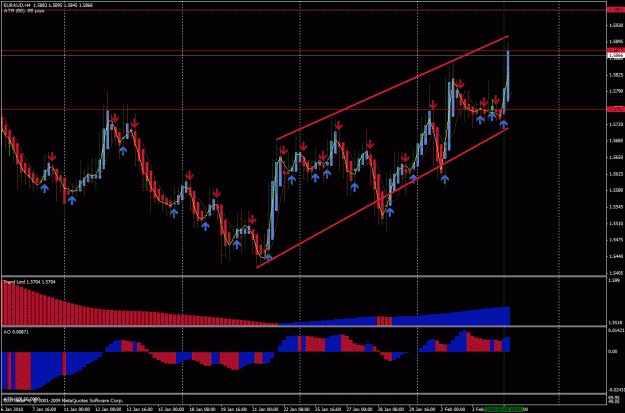625x413 pixels.
Task: Click the 1.5825 price axis label
Action: (x=616, y=75)
